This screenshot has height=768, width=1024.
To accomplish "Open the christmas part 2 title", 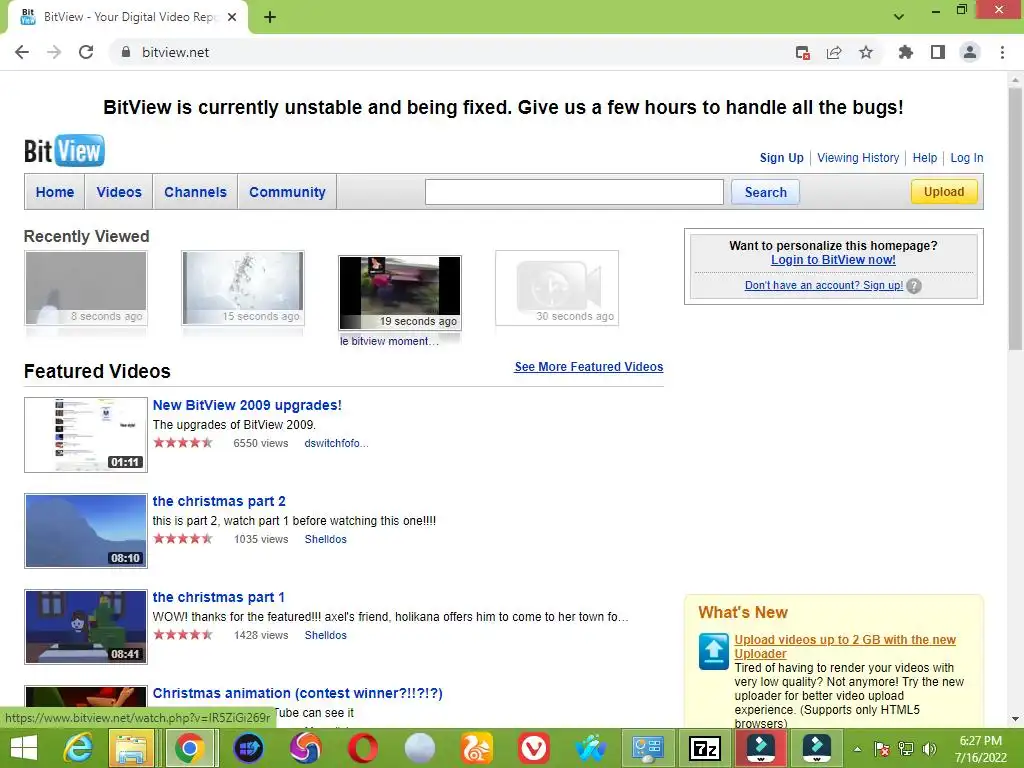I will coord(219,501).
